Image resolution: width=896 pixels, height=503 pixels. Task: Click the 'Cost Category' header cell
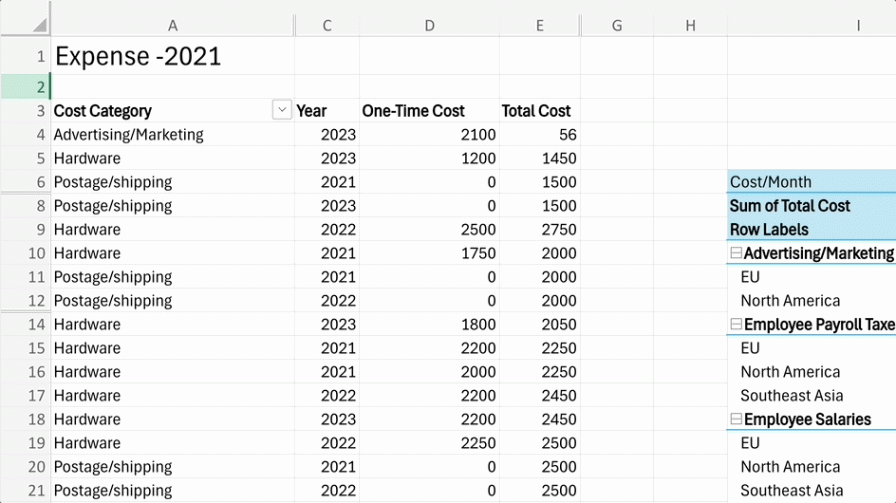(x=173, y=110)
